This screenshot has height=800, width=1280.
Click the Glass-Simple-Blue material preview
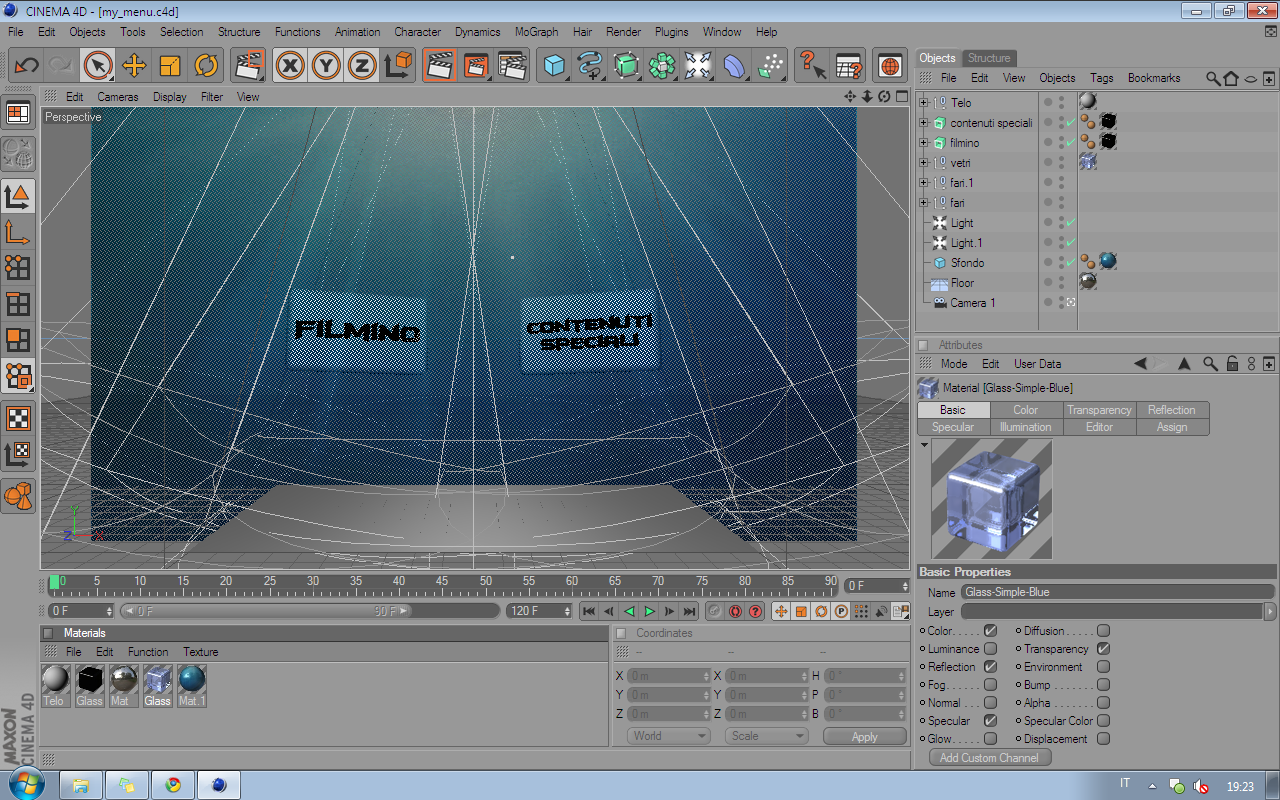[992, 499]
